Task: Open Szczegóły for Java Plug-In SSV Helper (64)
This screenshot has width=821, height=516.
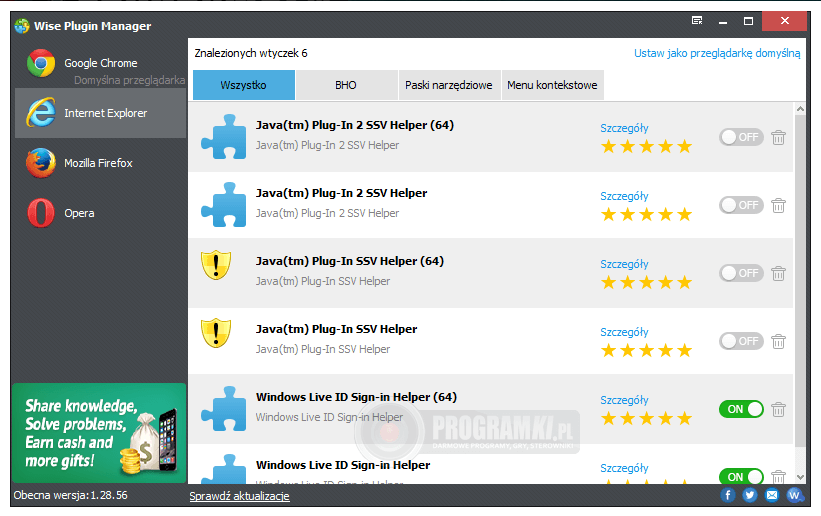Action: click(x=624, y=265)
